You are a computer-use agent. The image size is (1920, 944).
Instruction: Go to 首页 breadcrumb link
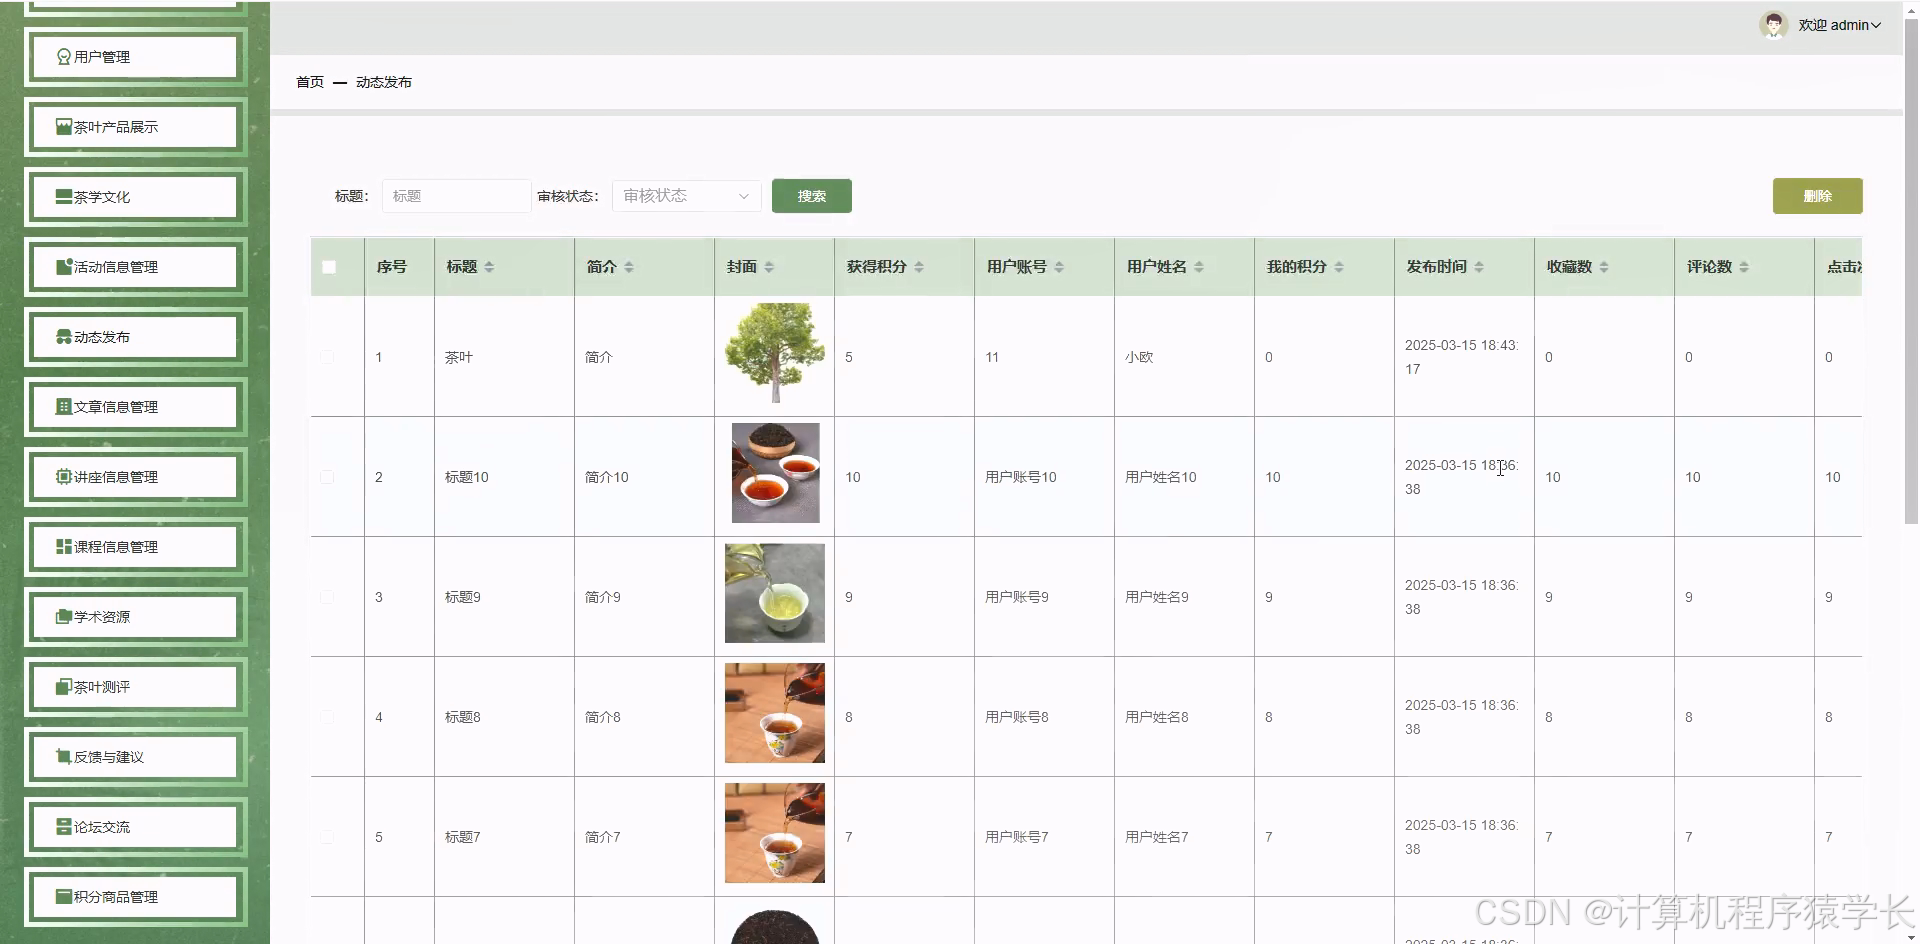click(x=310, y=82)
